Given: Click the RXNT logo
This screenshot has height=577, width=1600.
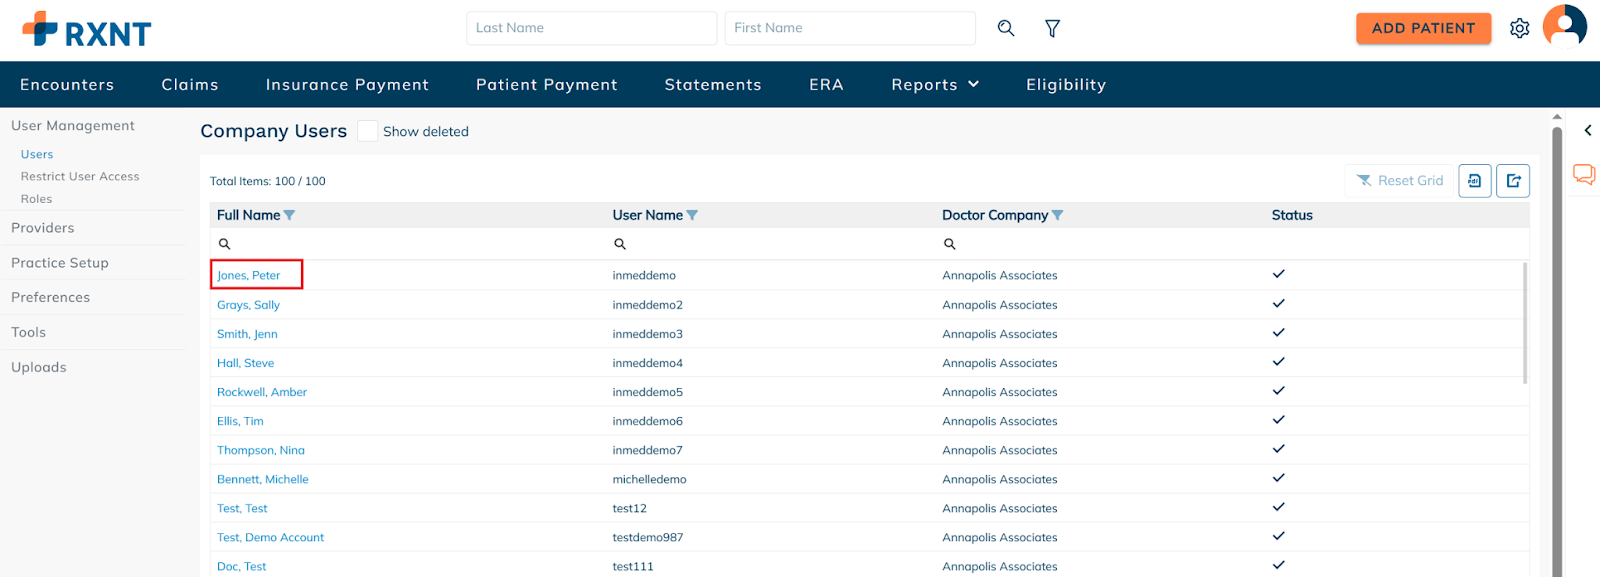Looking at the screenshot, I should click(87, 31).
